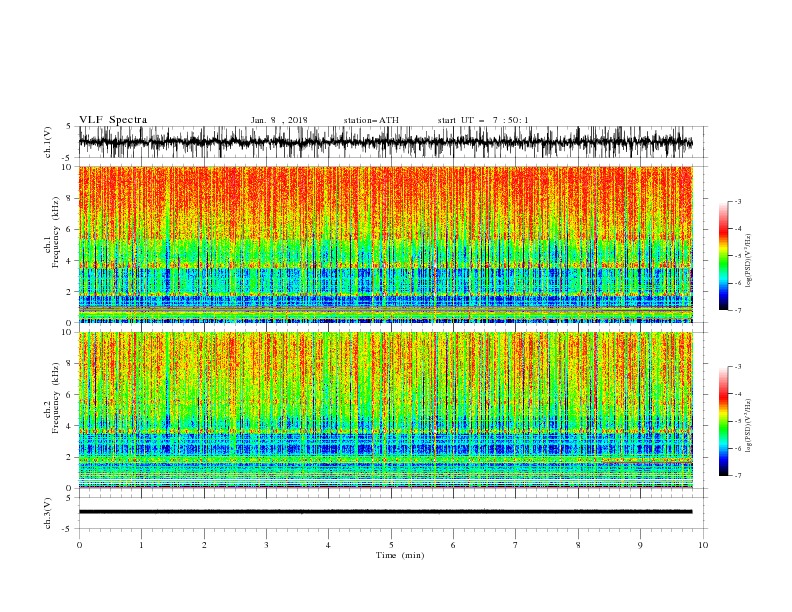Click the 'station=ATH' label
The image size is (792, 612).
[371, 120]
